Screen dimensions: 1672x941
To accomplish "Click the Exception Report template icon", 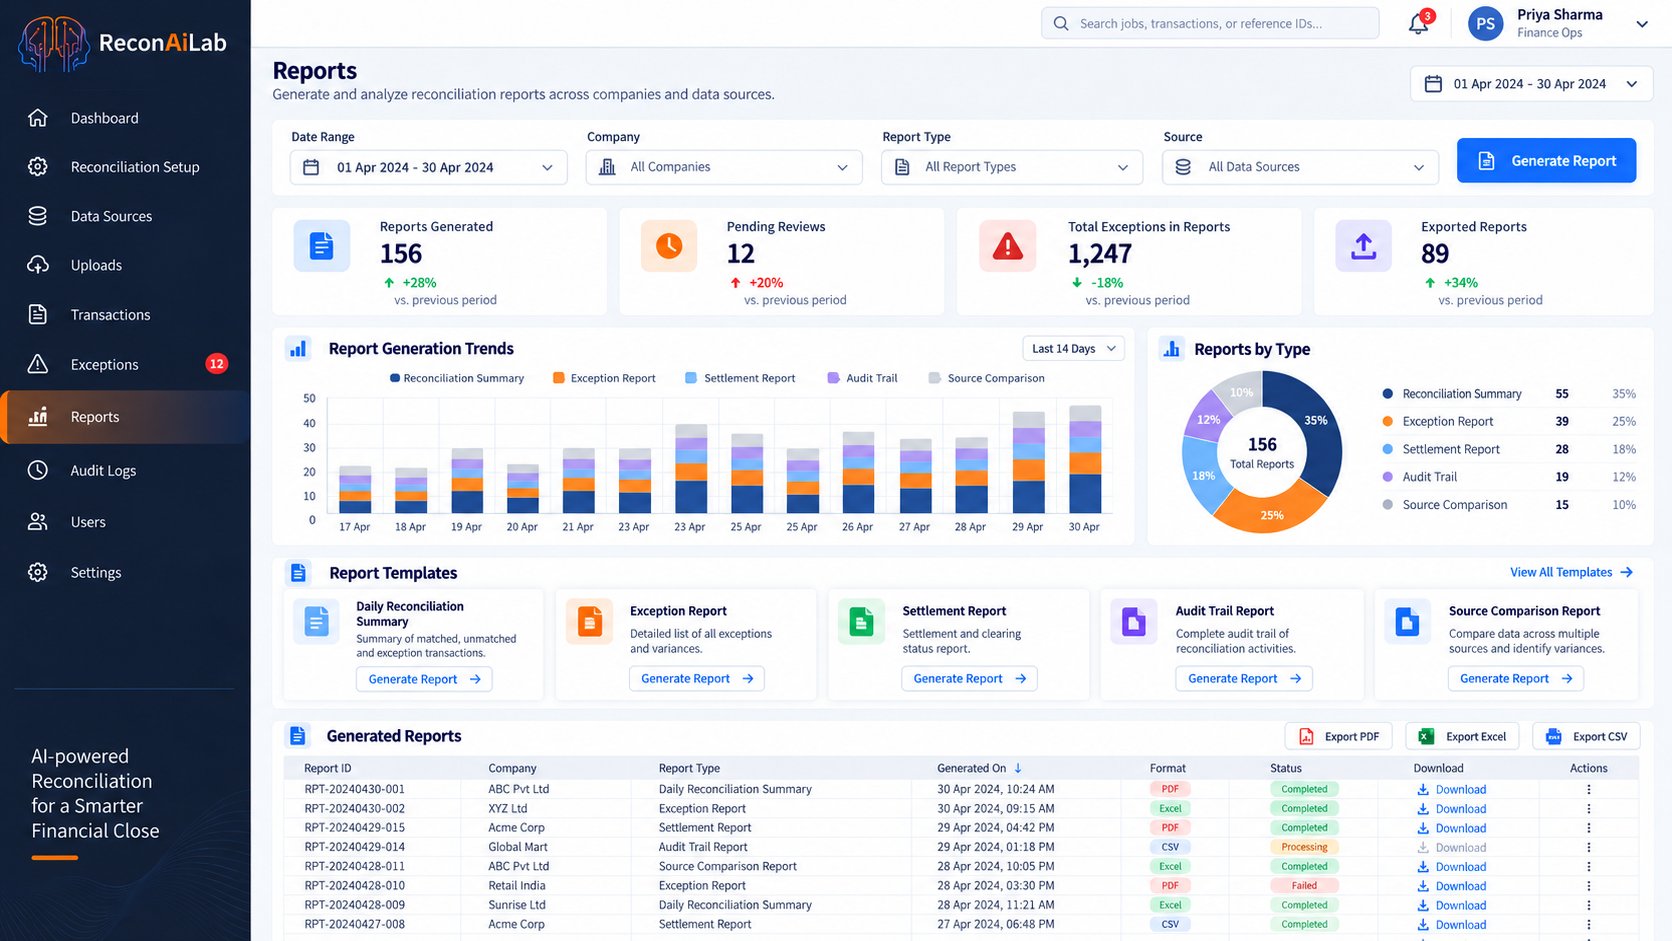I will pos(589,622).
